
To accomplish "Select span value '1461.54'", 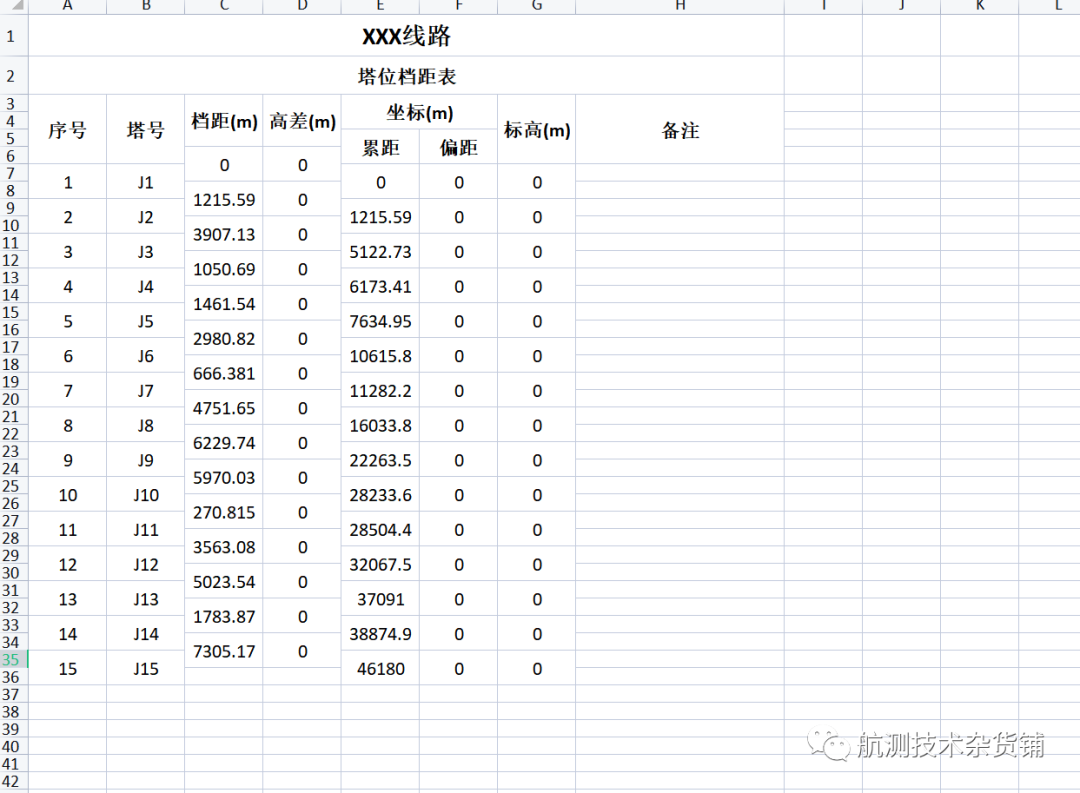I will point(224,304).
